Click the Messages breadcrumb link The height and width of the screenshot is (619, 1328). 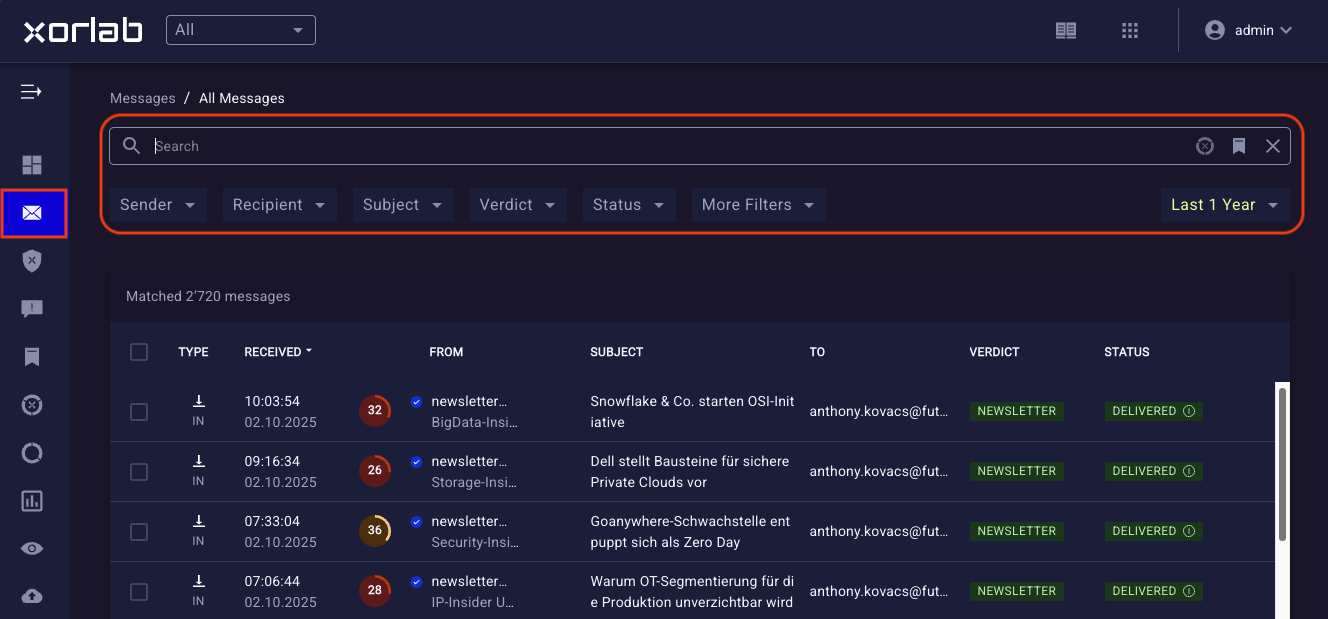[x=143, y=98]
